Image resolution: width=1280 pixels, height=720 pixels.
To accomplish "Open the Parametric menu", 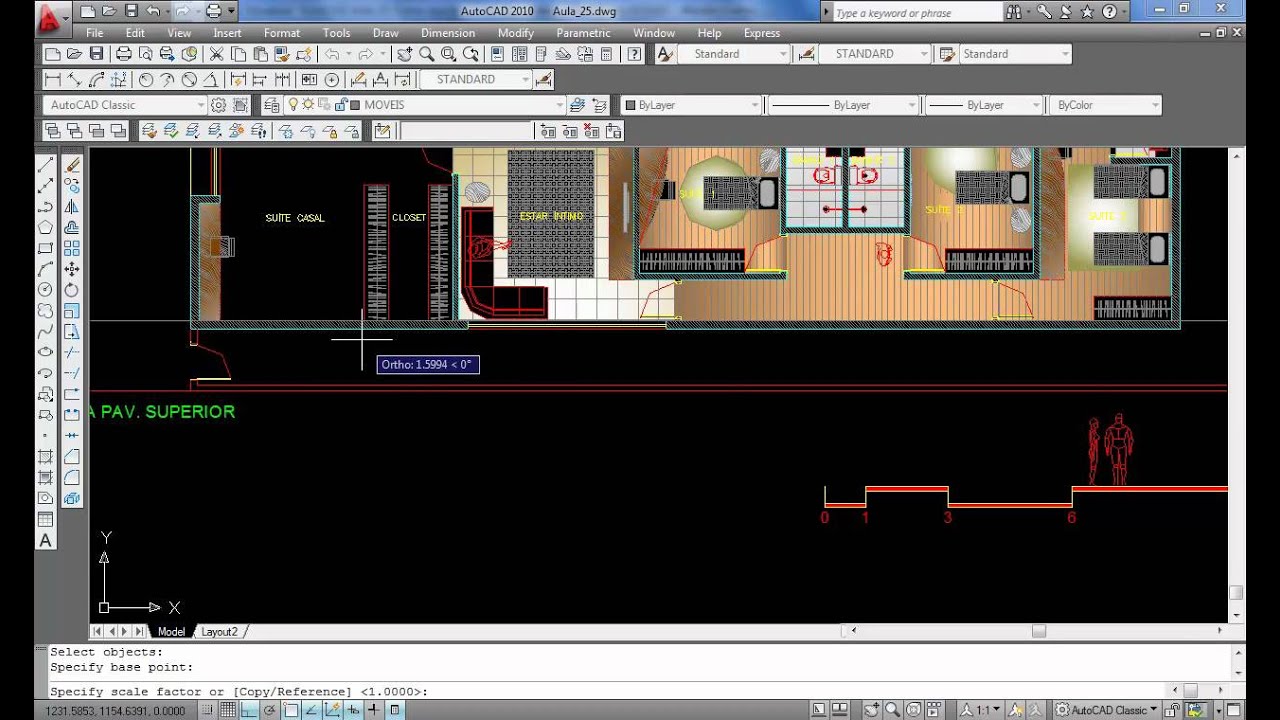I will (x=583, y=33).
